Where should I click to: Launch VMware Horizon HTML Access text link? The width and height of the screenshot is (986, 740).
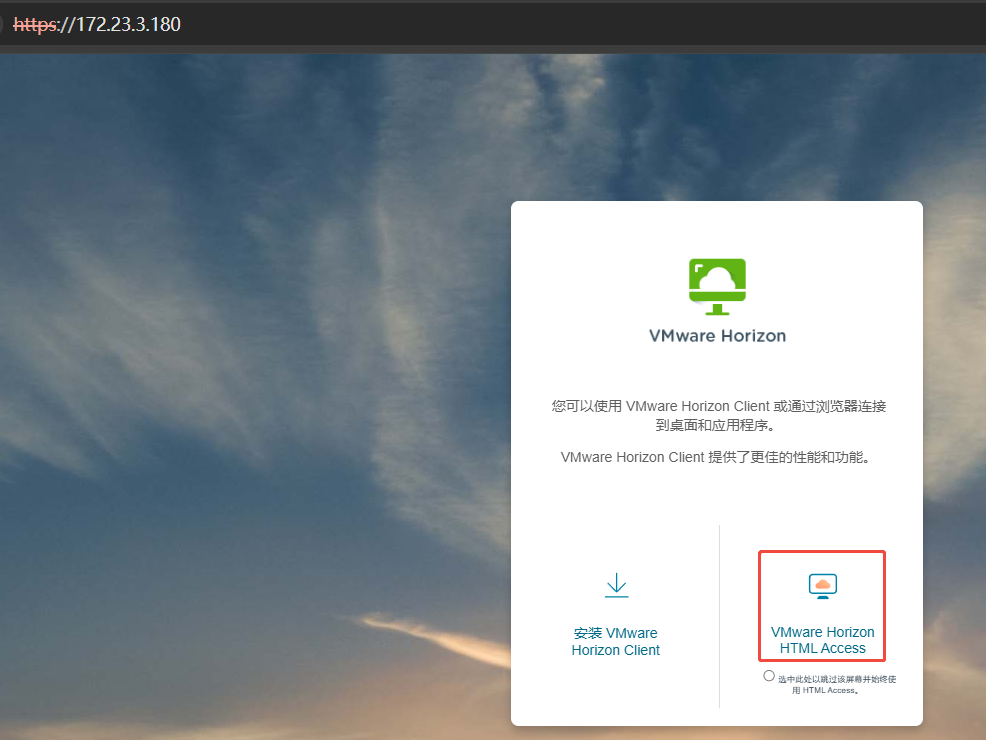(x=822, y=640)
